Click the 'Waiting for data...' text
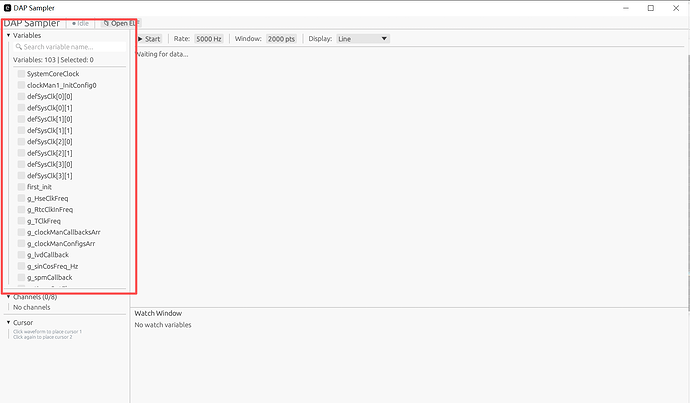The height and width of the screenshot is (403, 690). (161, 54)
